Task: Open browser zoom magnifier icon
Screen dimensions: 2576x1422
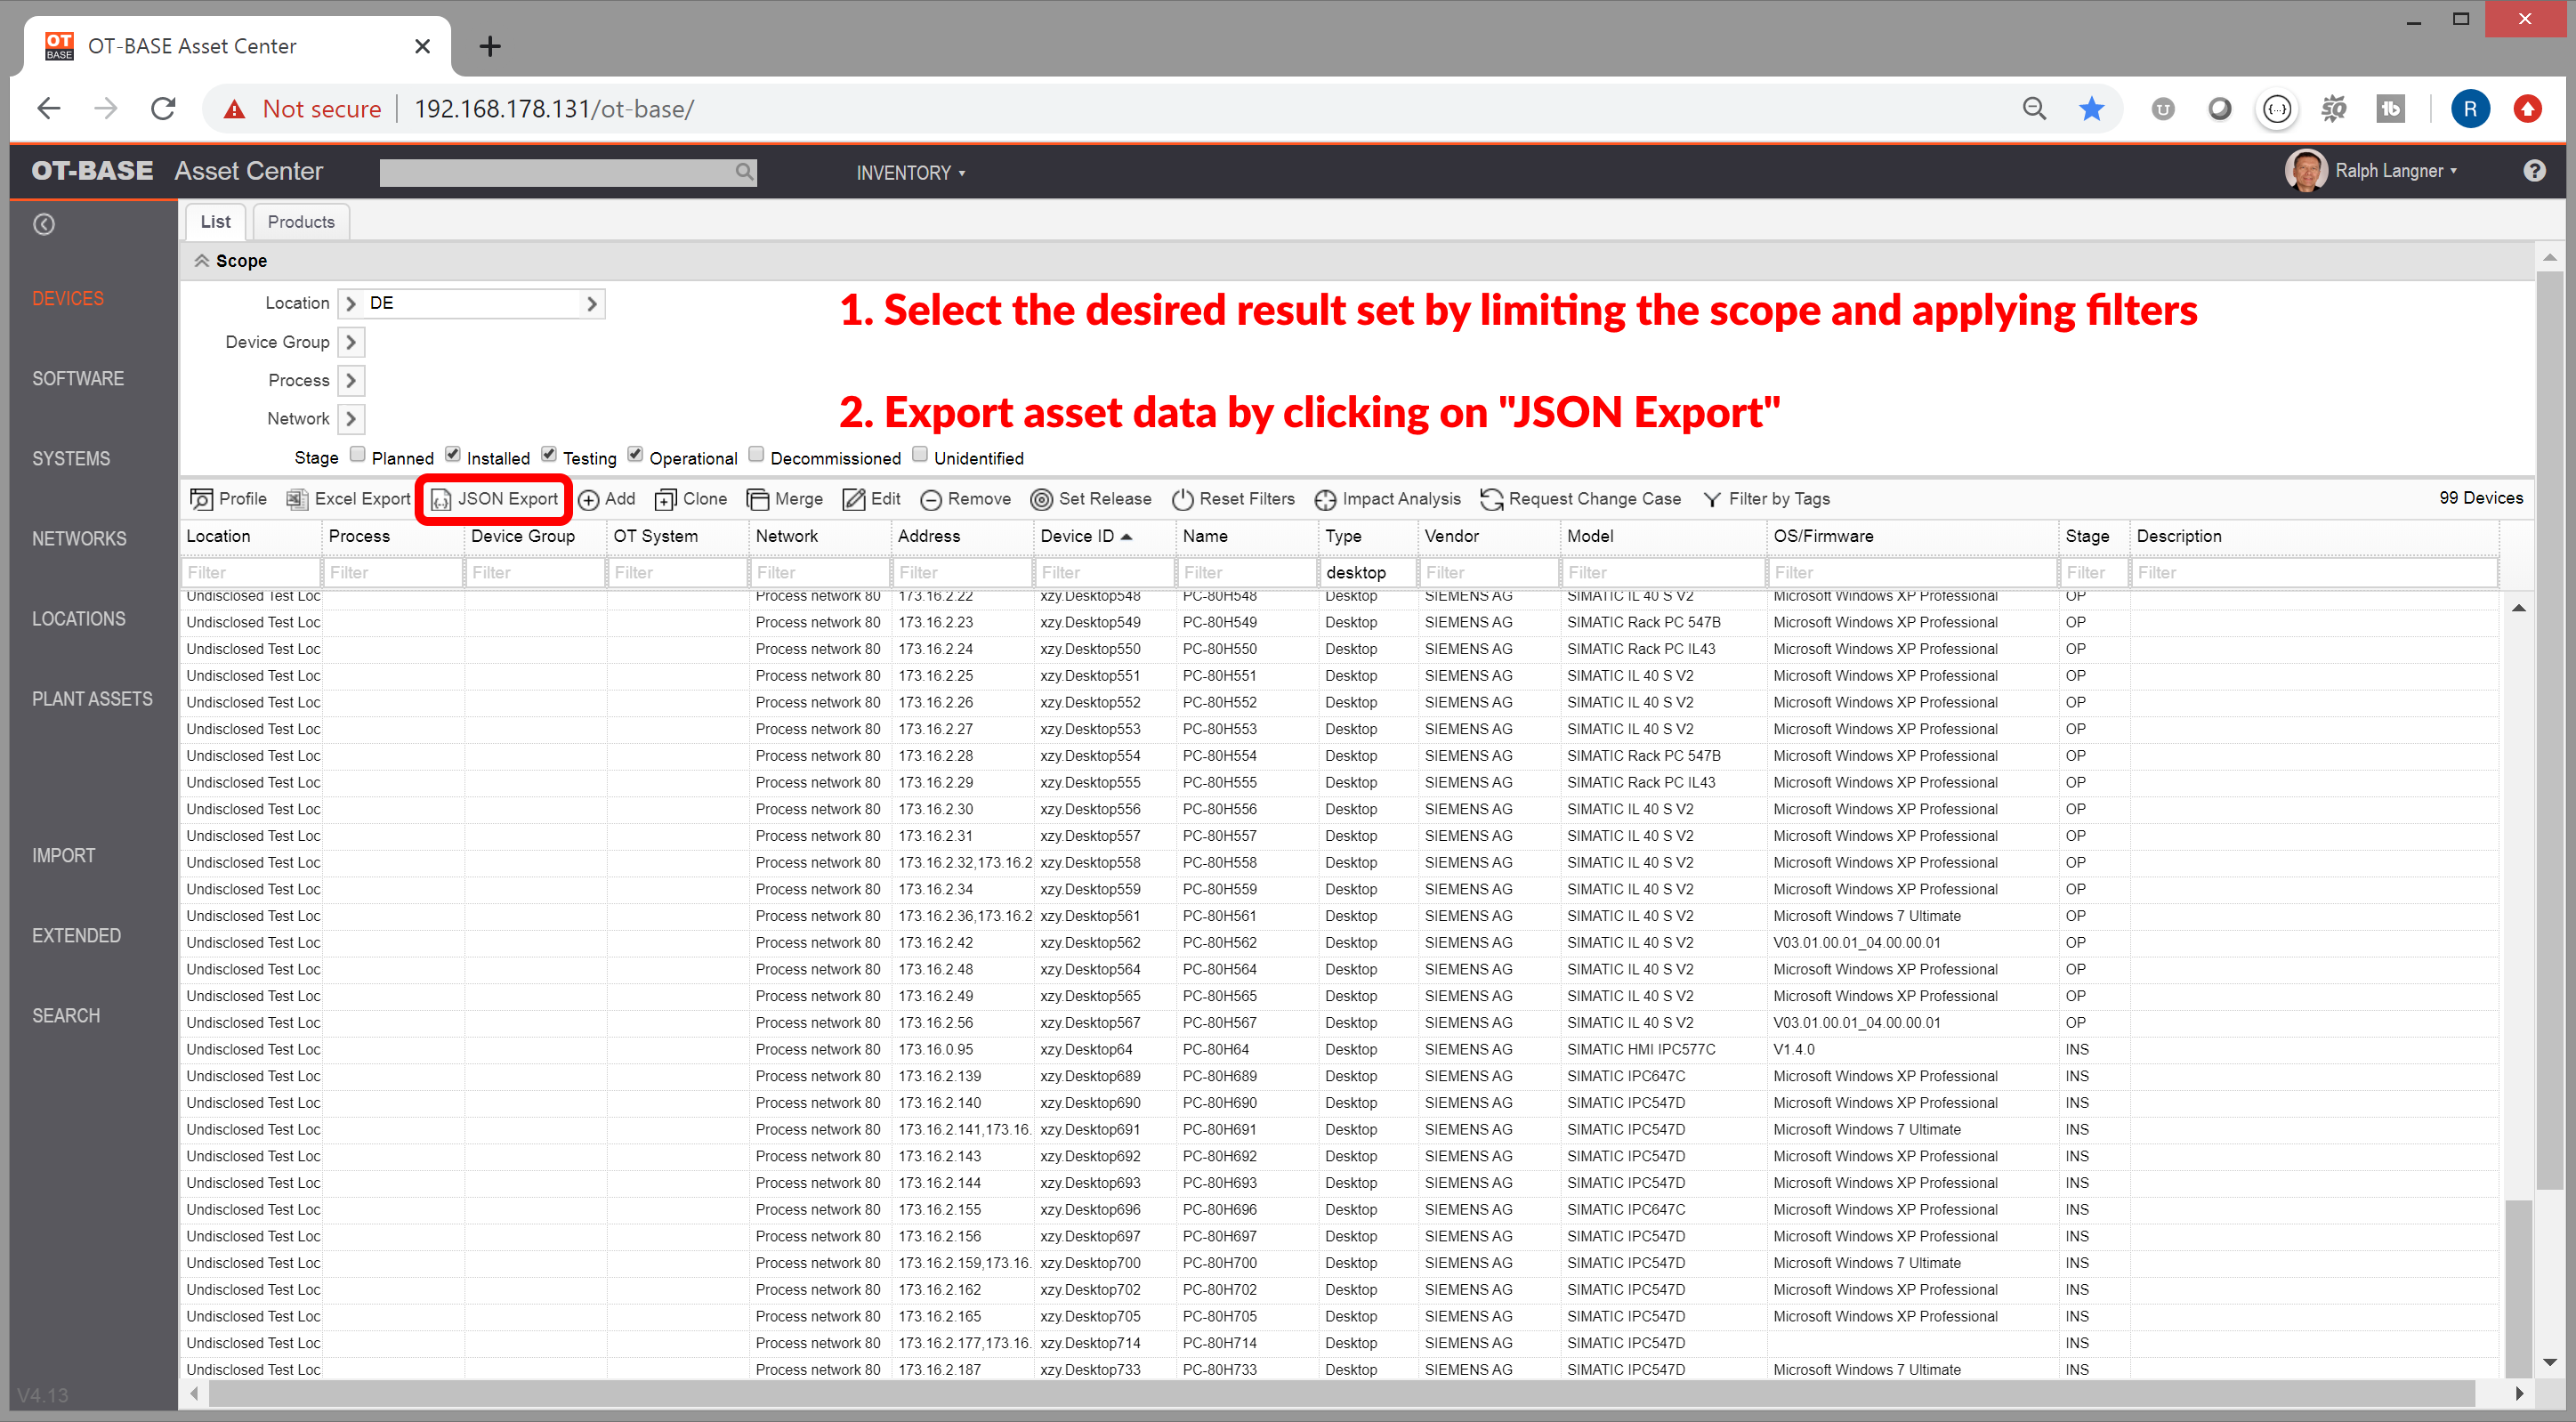Action: pyautogui.click(x=2035, y=109)
